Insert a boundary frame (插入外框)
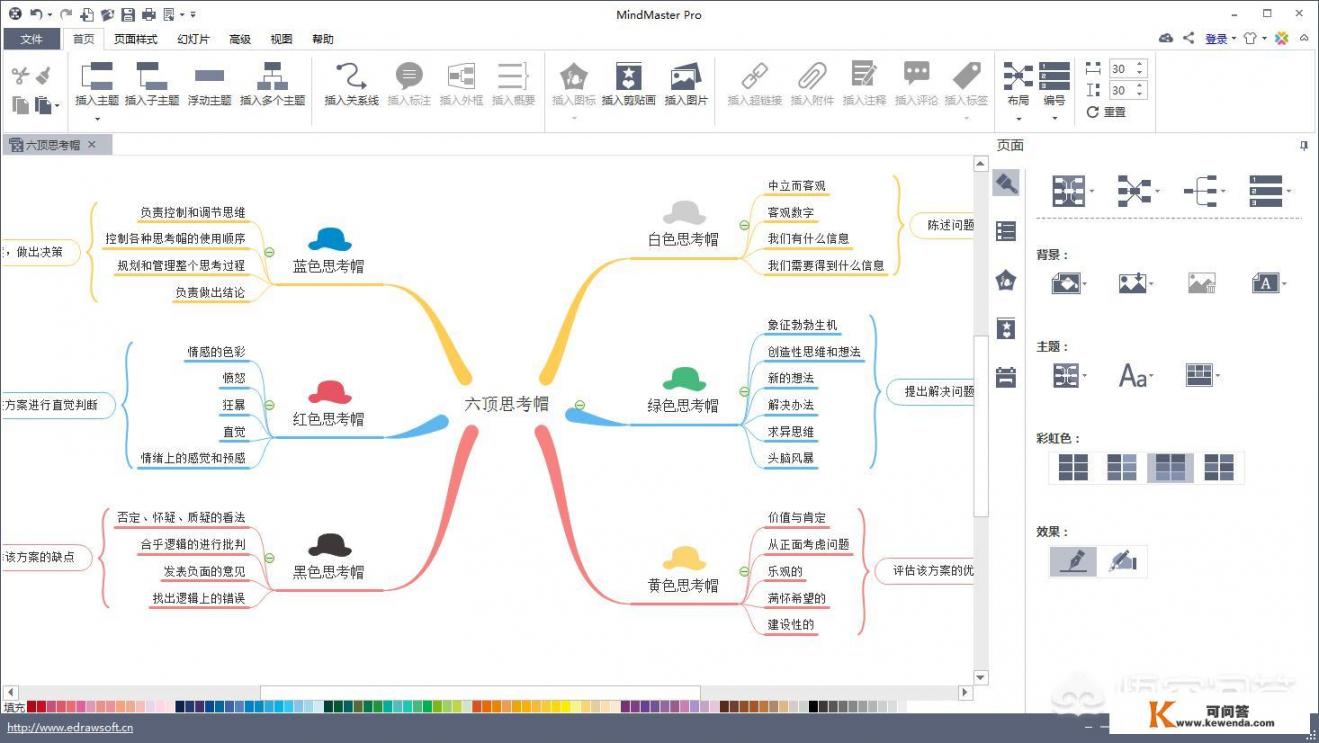Viewport: 1319px width, 743px height. 461,84
